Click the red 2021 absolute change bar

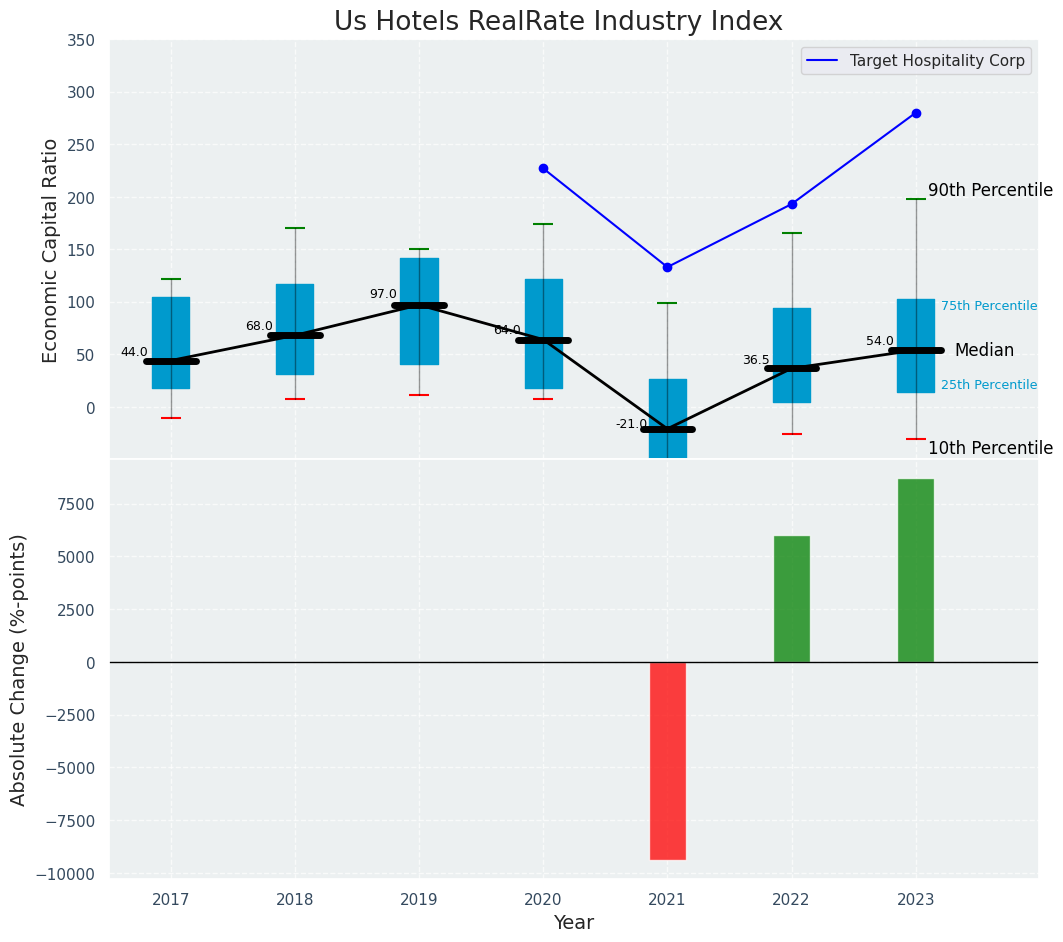coord(668,760)
